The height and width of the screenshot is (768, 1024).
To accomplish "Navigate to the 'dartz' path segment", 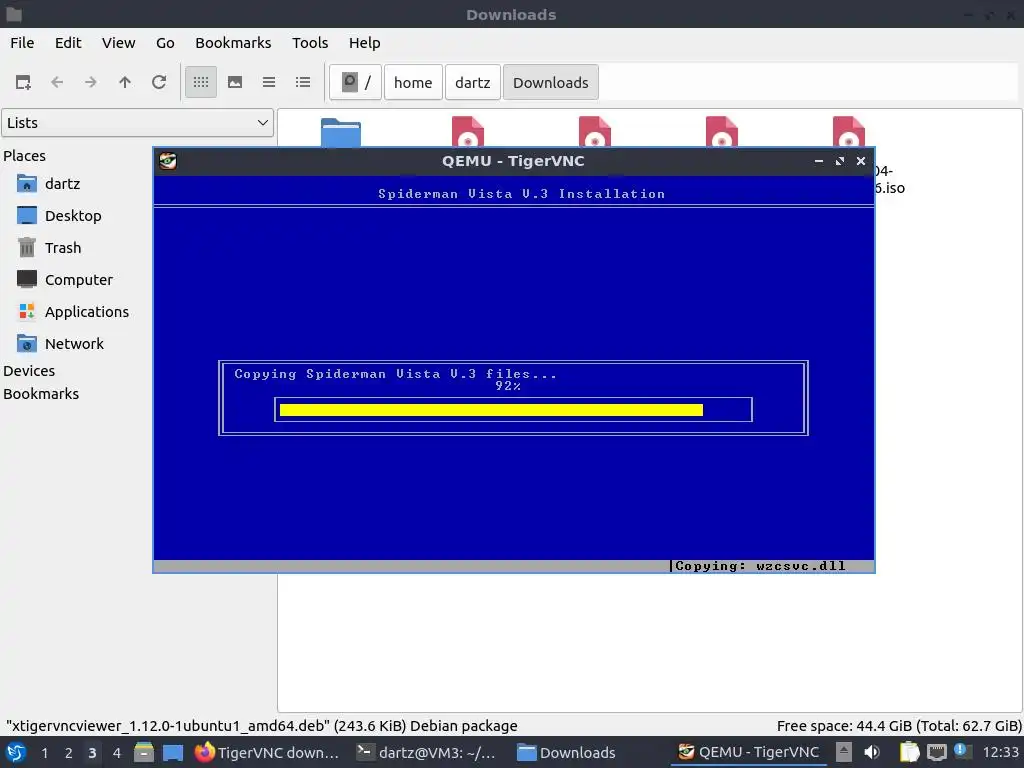I will click(x=472, y=82).
